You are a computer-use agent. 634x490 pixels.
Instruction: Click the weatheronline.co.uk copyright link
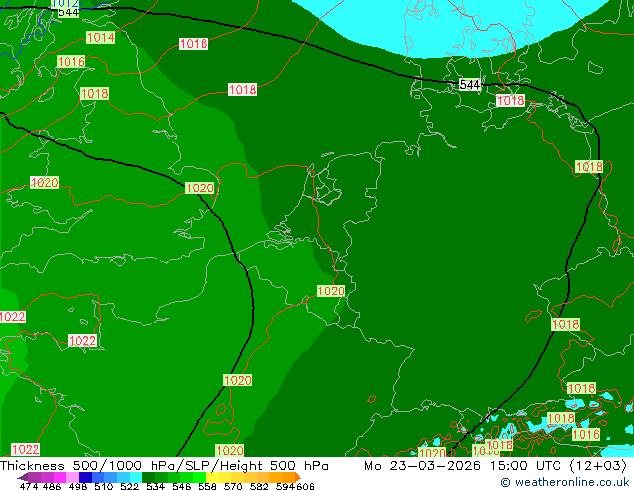(566, 482)
